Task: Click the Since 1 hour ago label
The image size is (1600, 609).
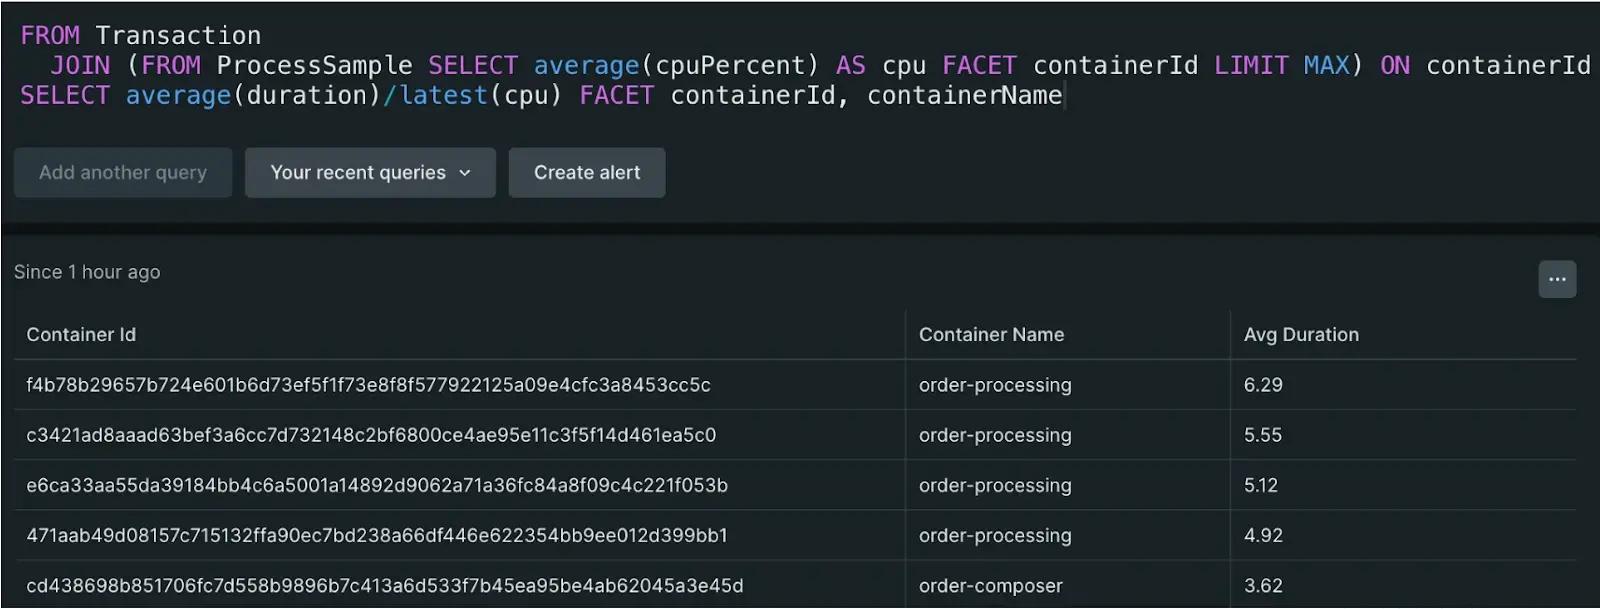Action: click(x=87, y=272)
